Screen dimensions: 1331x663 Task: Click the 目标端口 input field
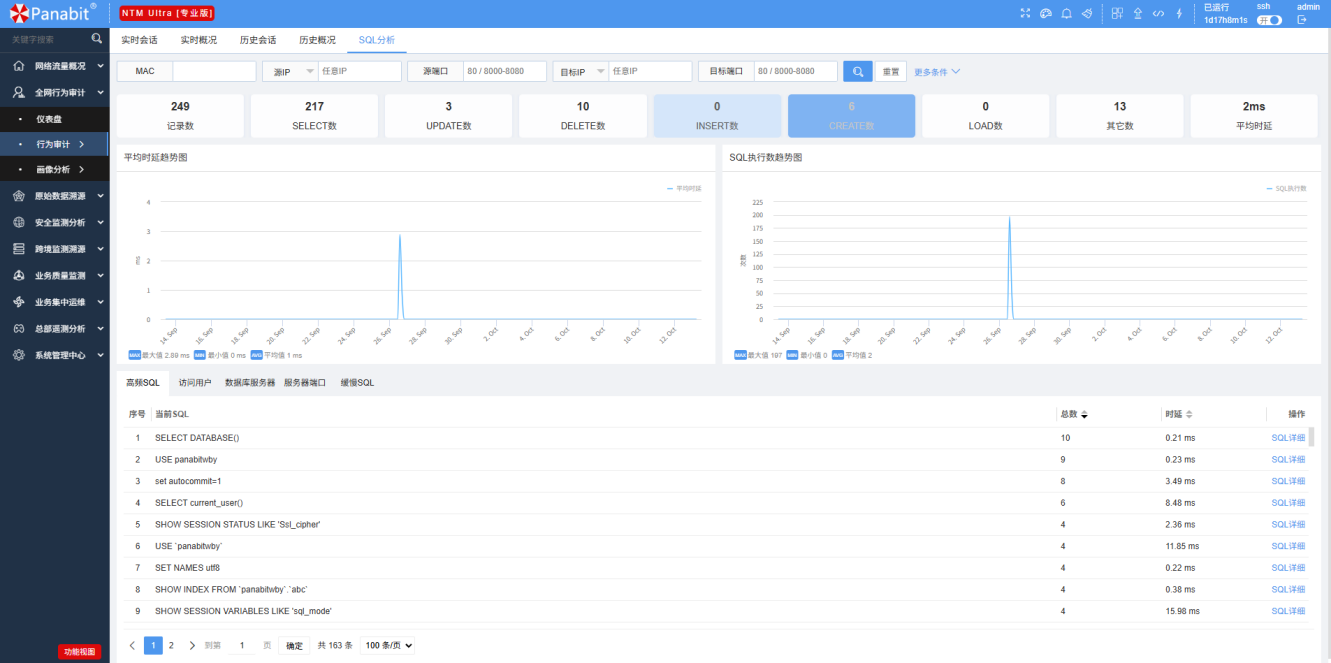(x=795, y=72)
